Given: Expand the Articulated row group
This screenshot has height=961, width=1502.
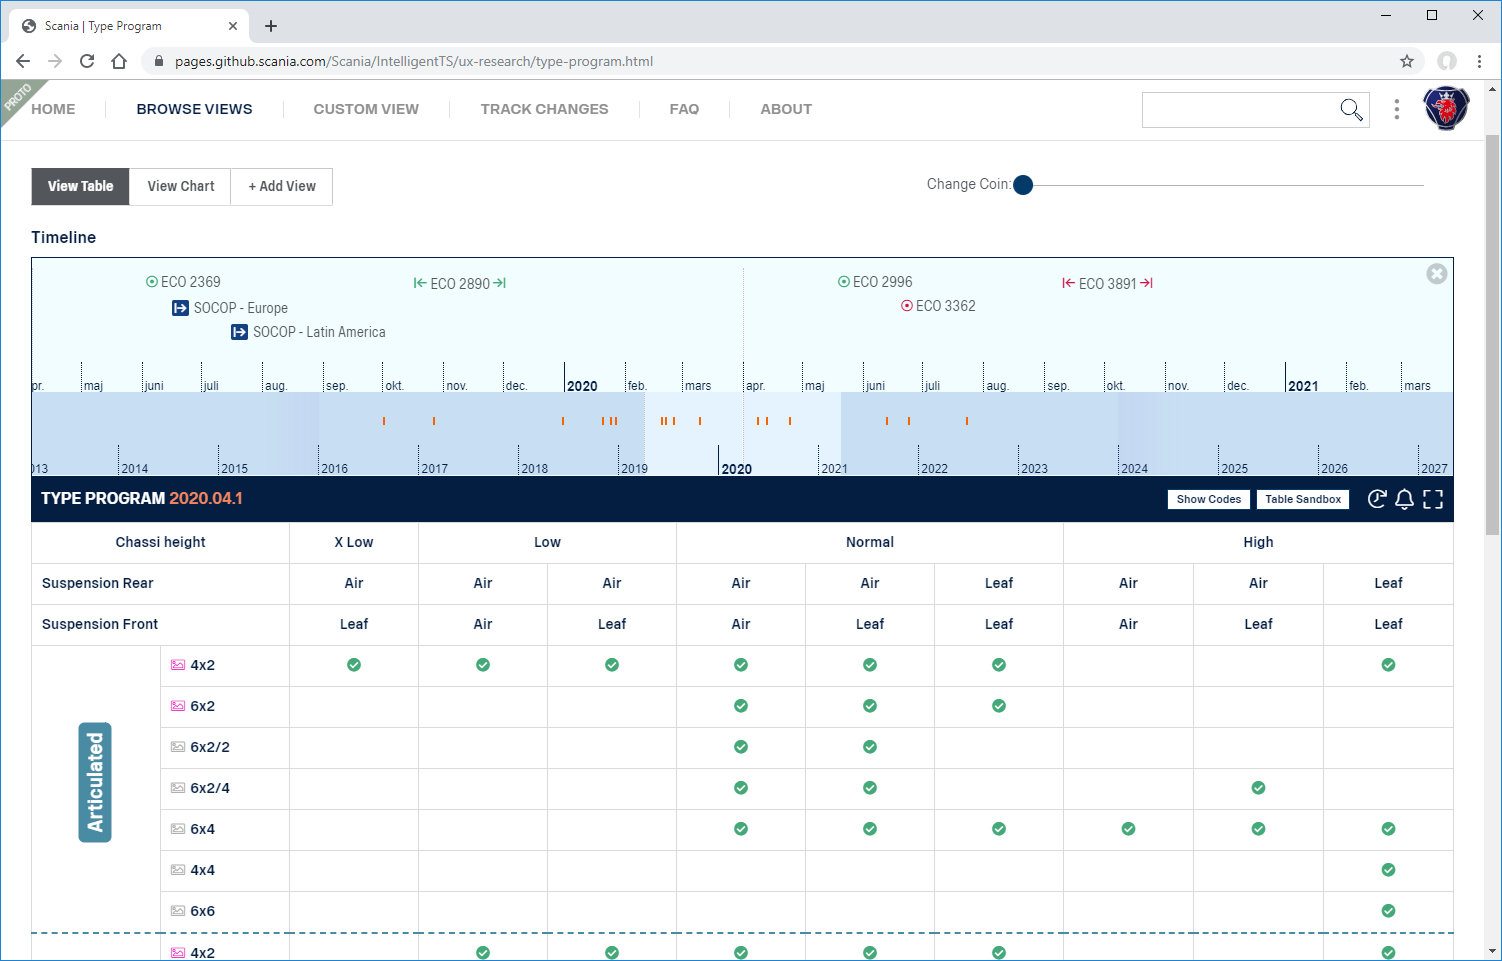Looking at the screenshot, I should point(95,782).
